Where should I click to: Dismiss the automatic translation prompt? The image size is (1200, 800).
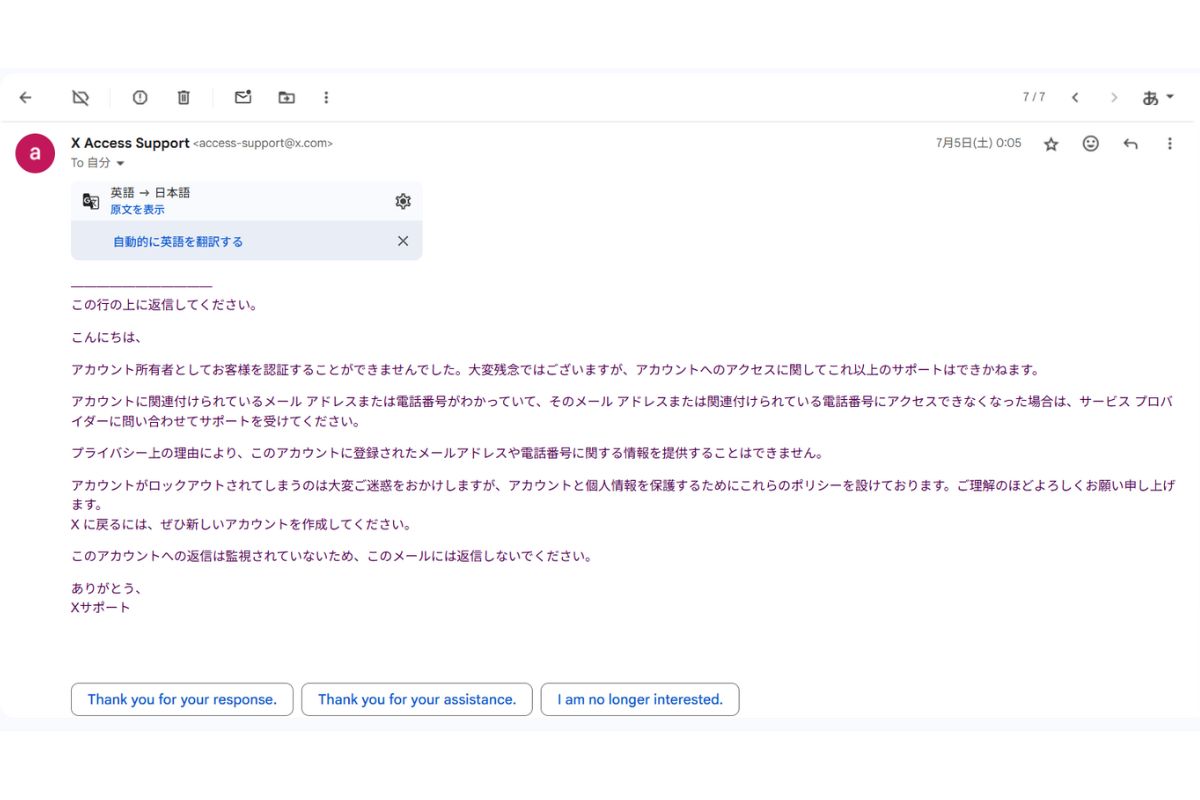tap(403, 241)
